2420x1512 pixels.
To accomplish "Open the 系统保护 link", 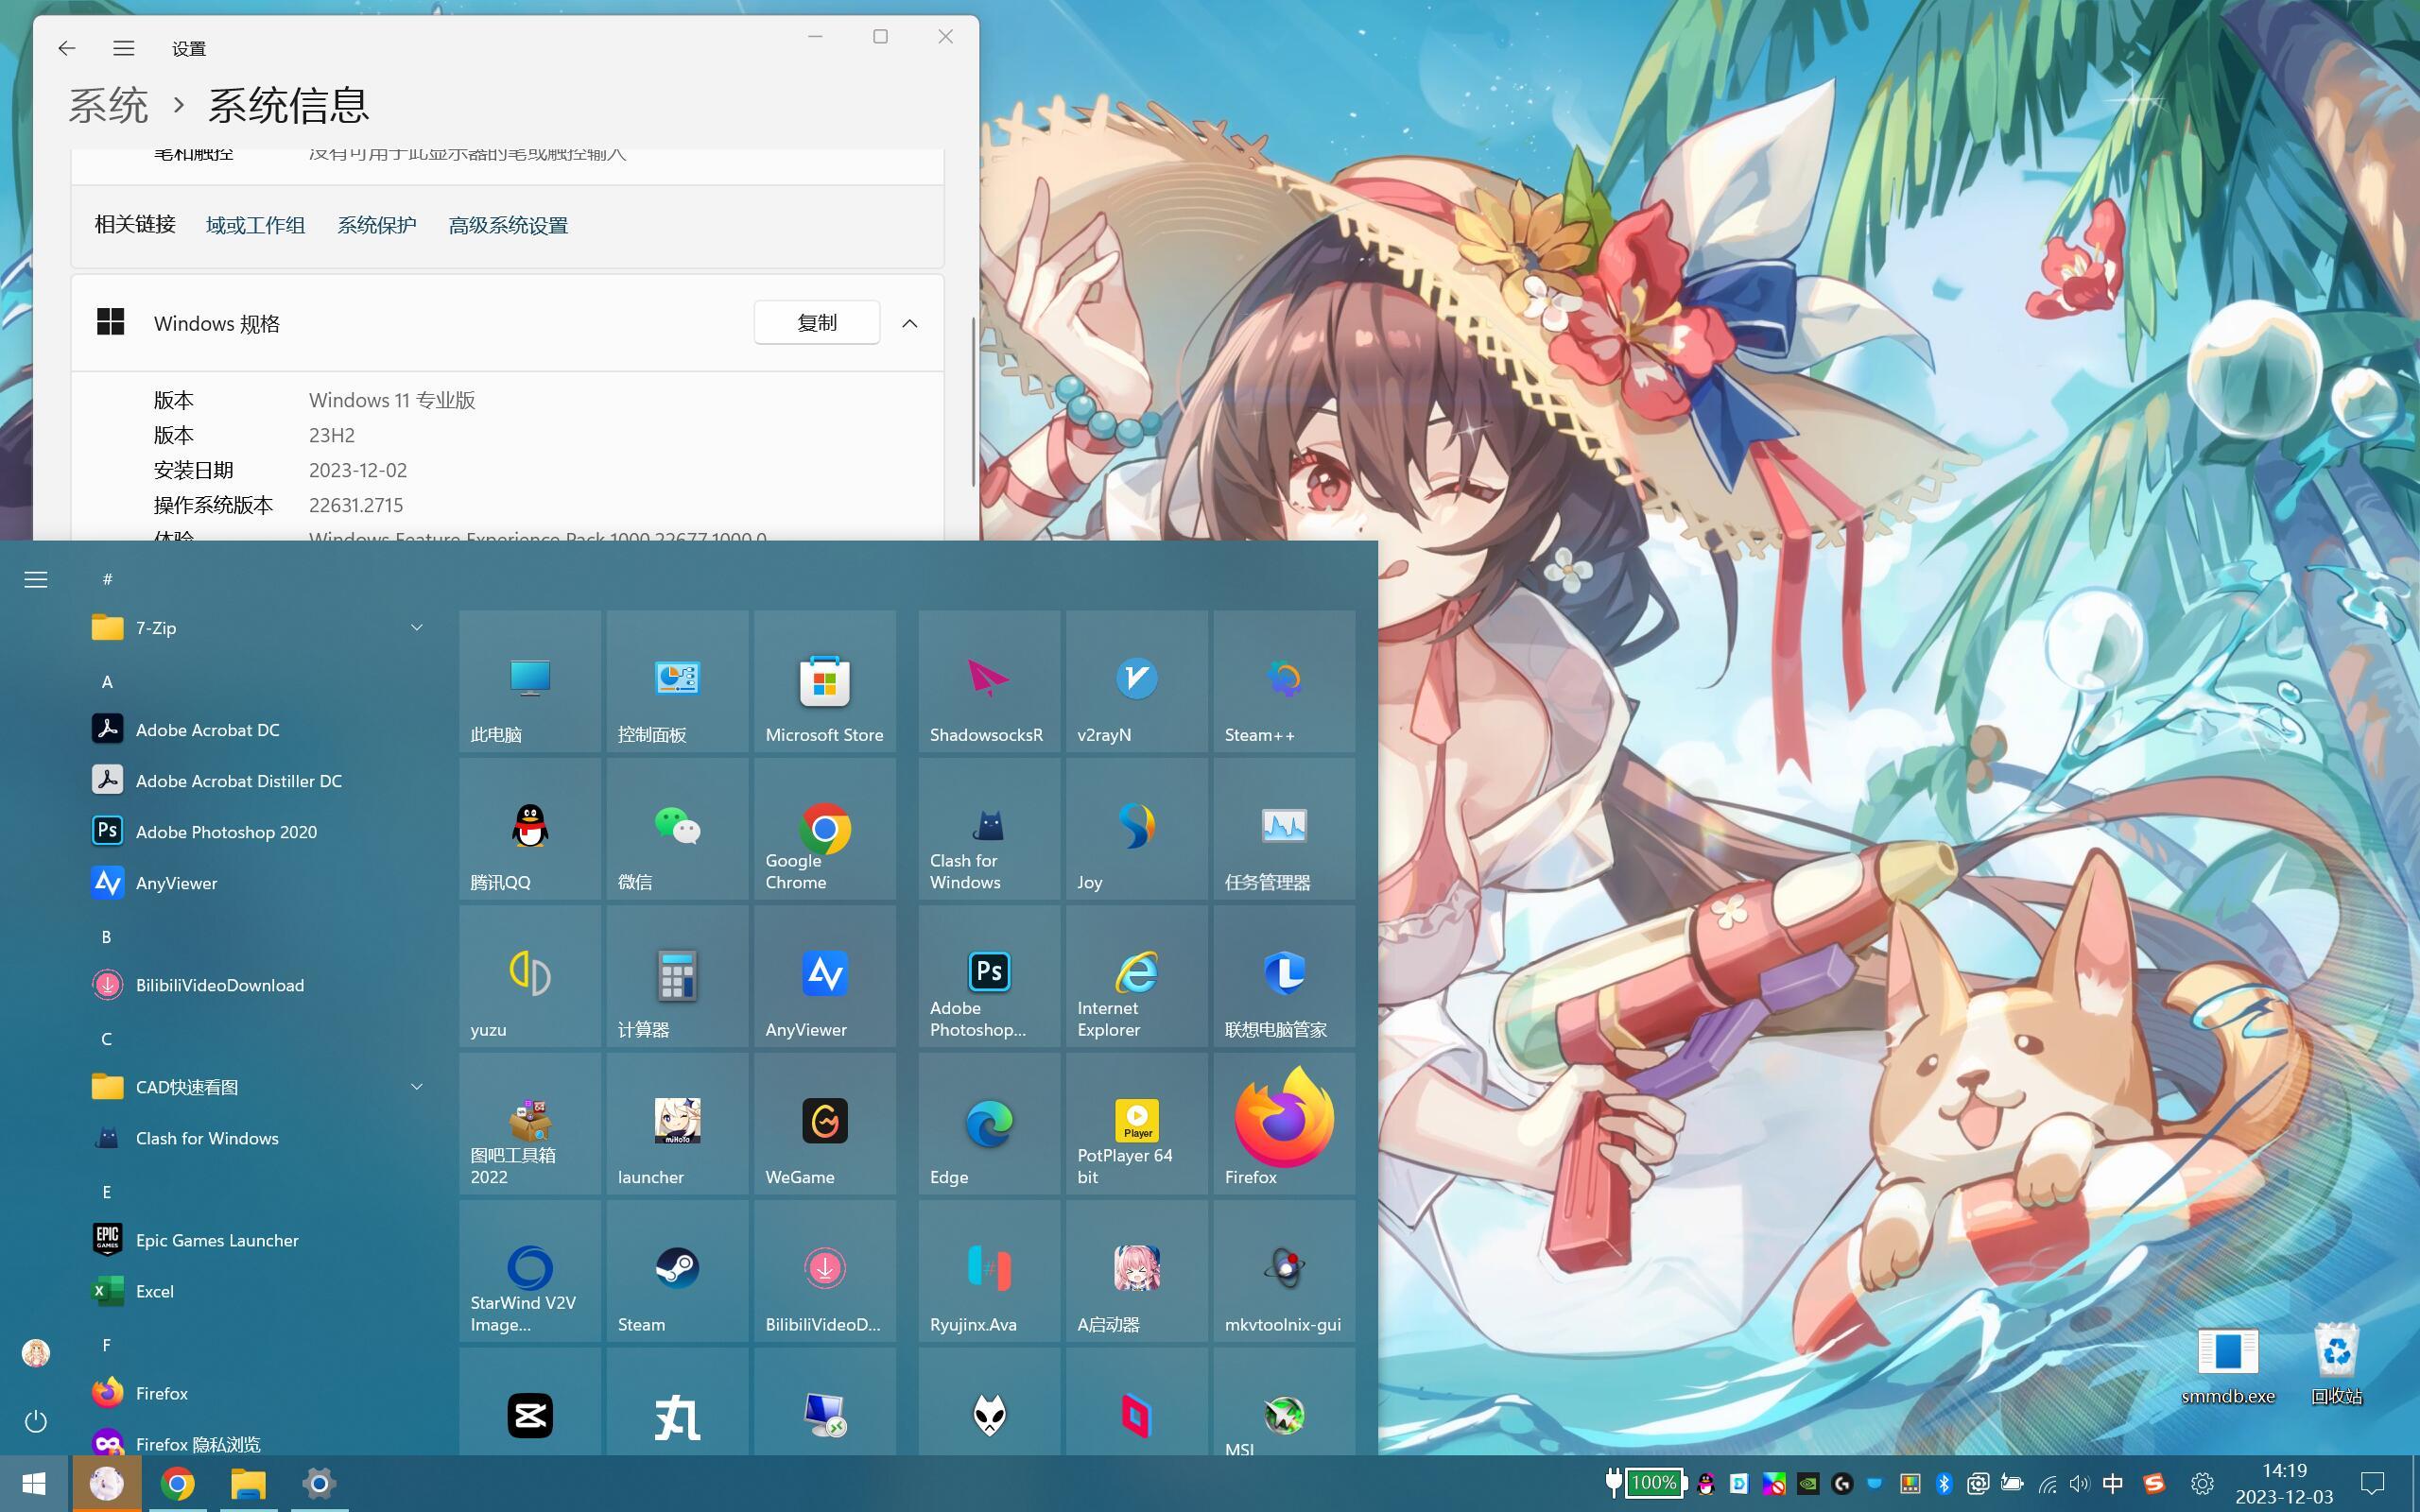I will coord(376,226).
